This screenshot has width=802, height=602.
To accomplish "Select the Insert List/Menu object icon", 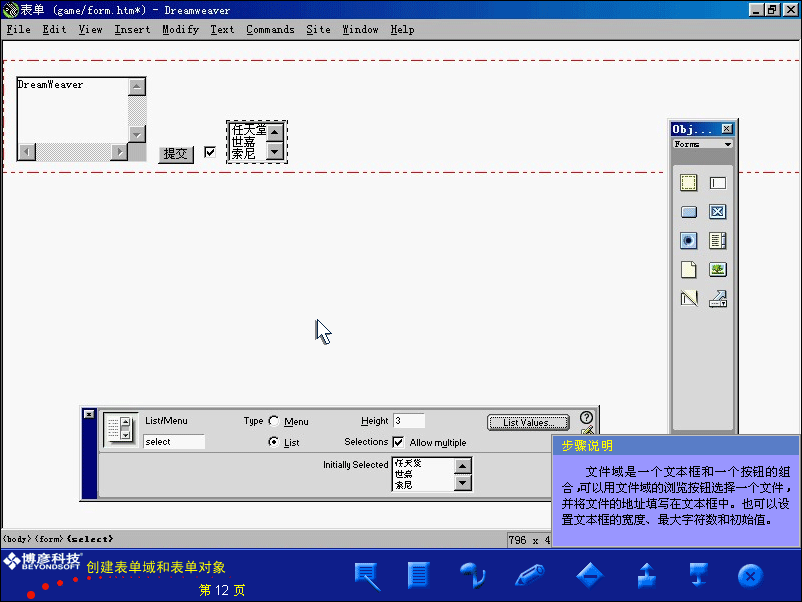I will coord(717,241).
